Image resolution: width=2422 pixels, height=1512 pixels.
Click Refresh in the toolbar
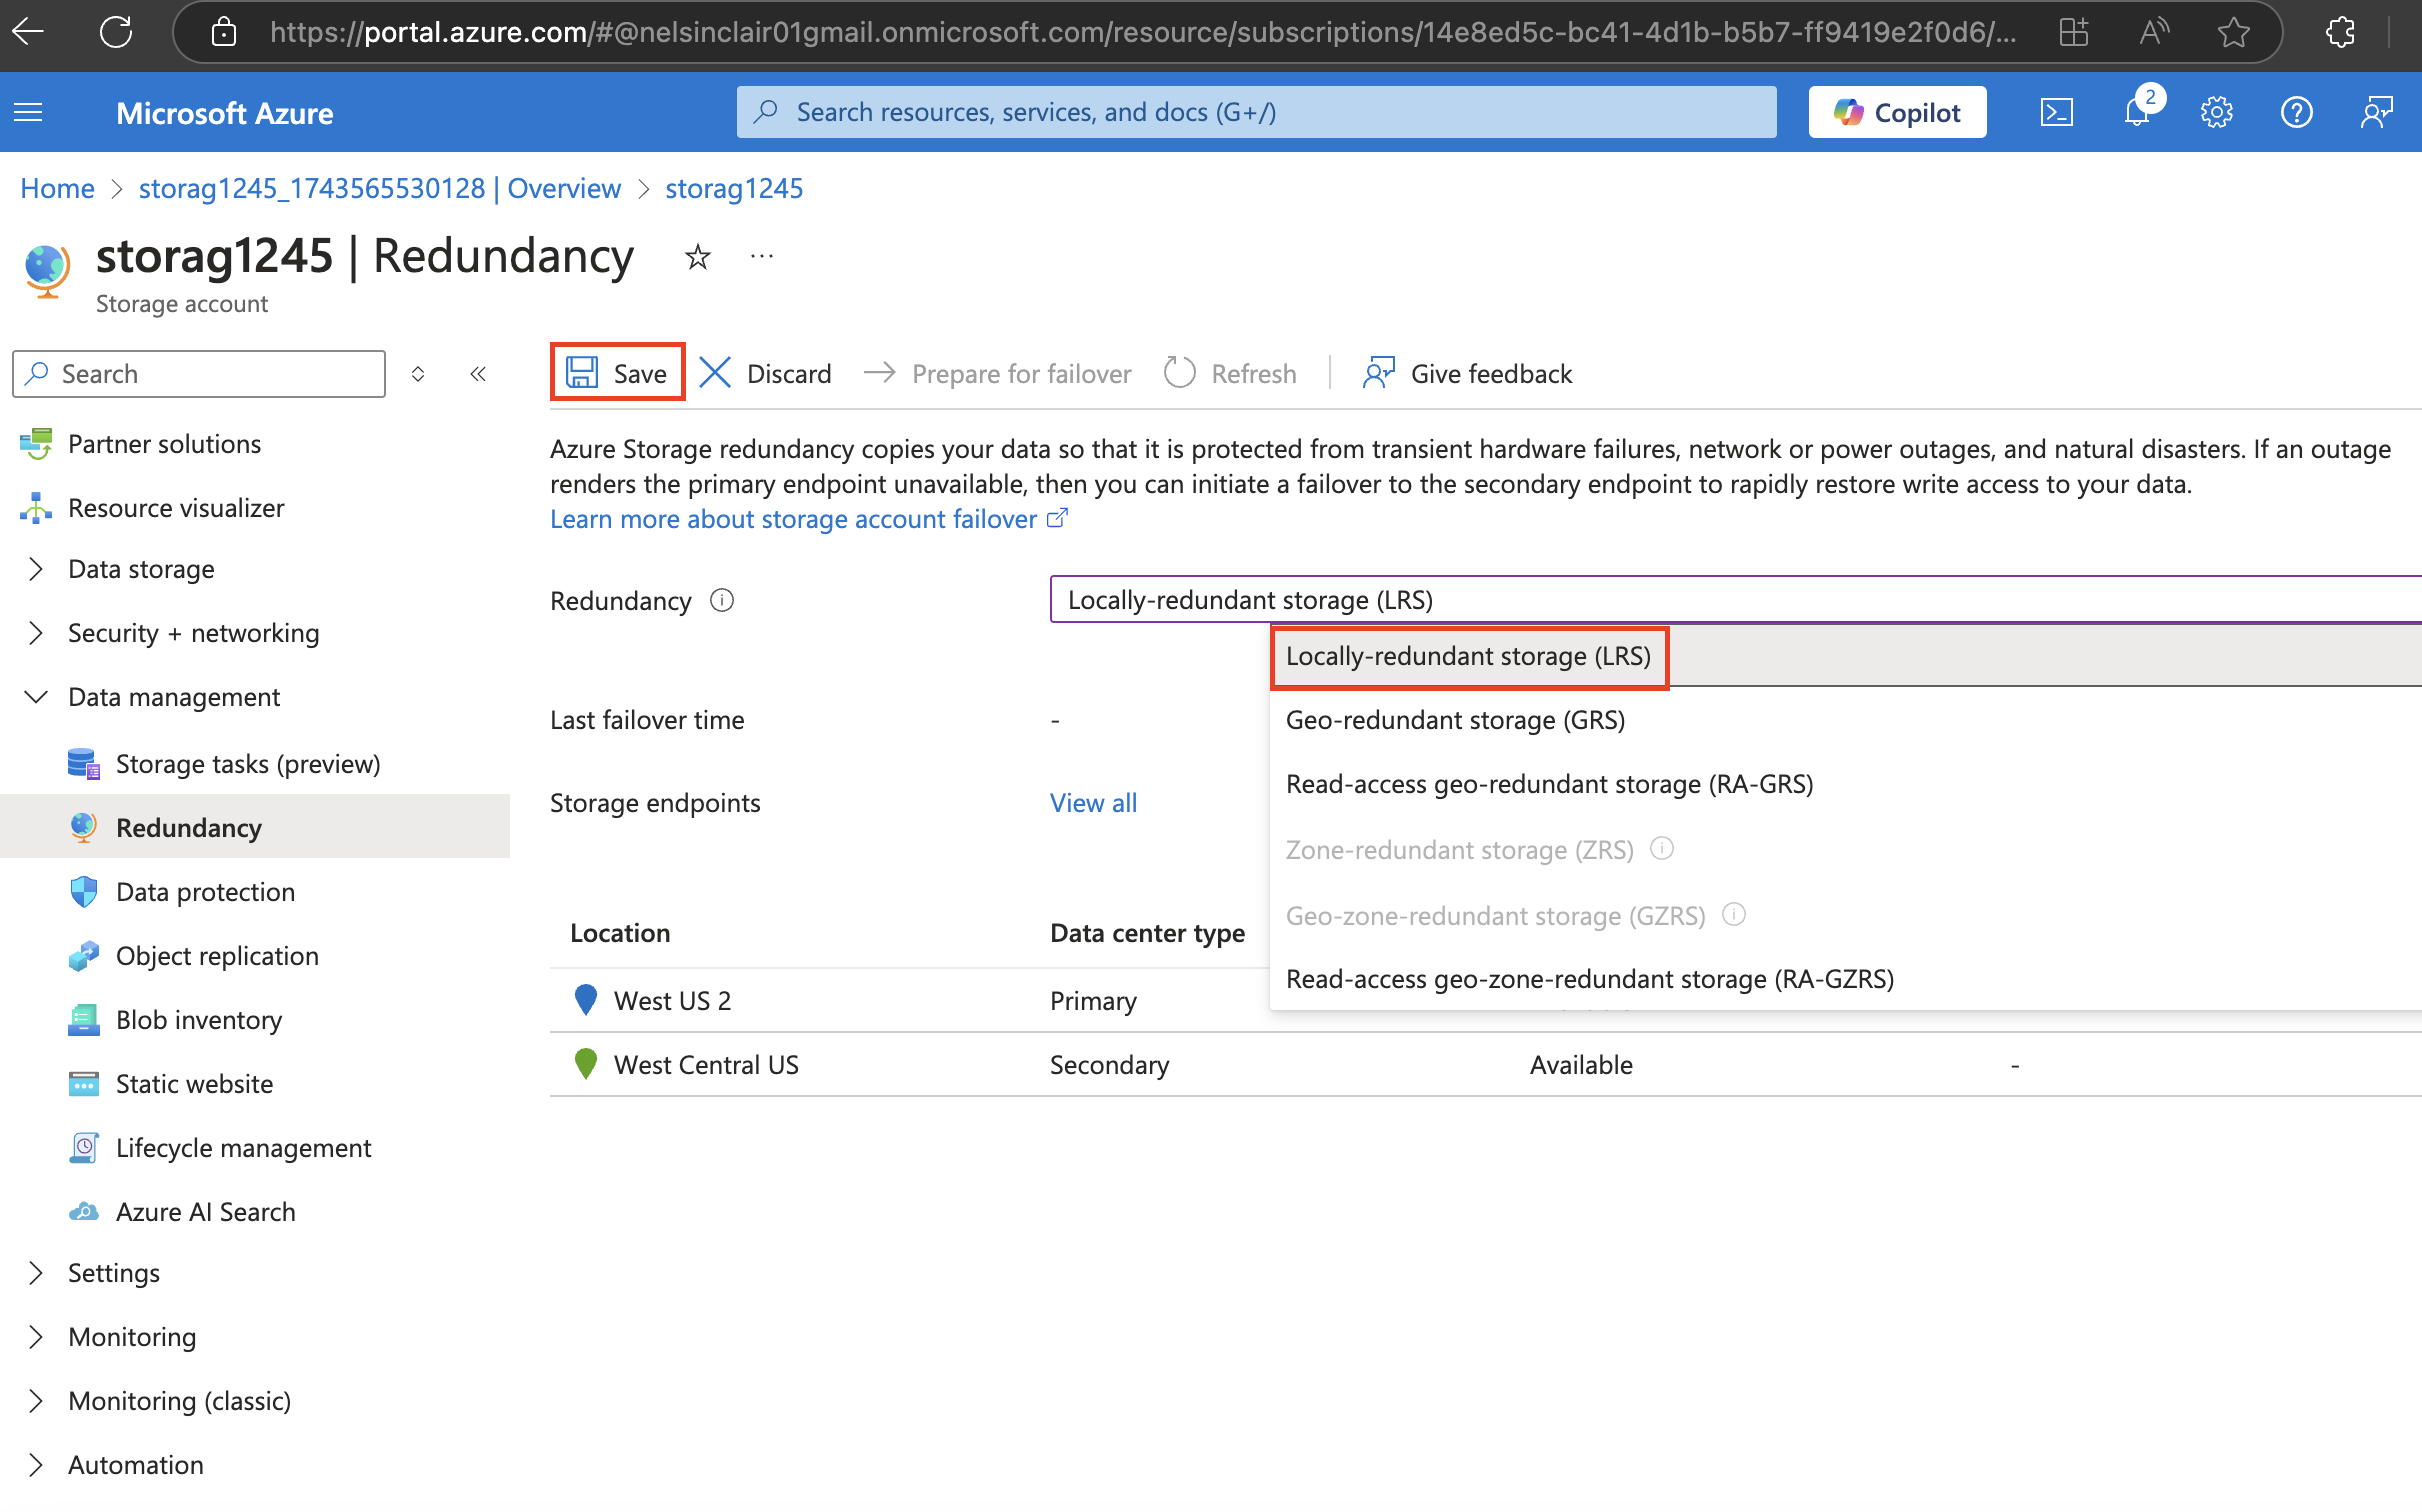pyautogui.click(x=1231, y=373)
